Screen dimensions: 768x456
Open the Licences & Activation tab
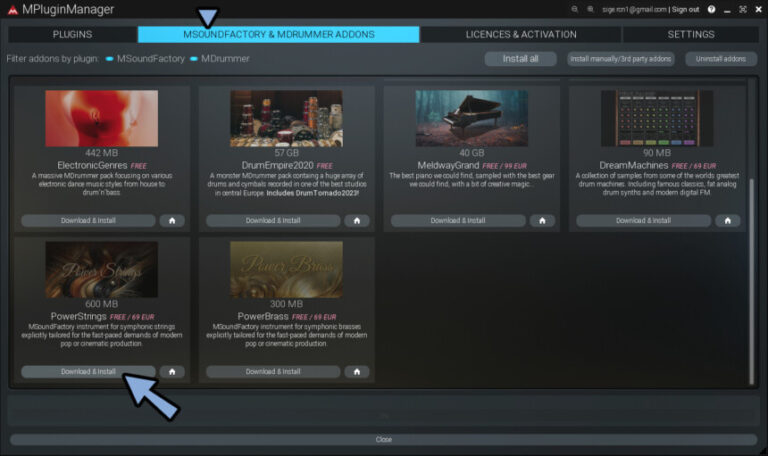tap(520, 34)
